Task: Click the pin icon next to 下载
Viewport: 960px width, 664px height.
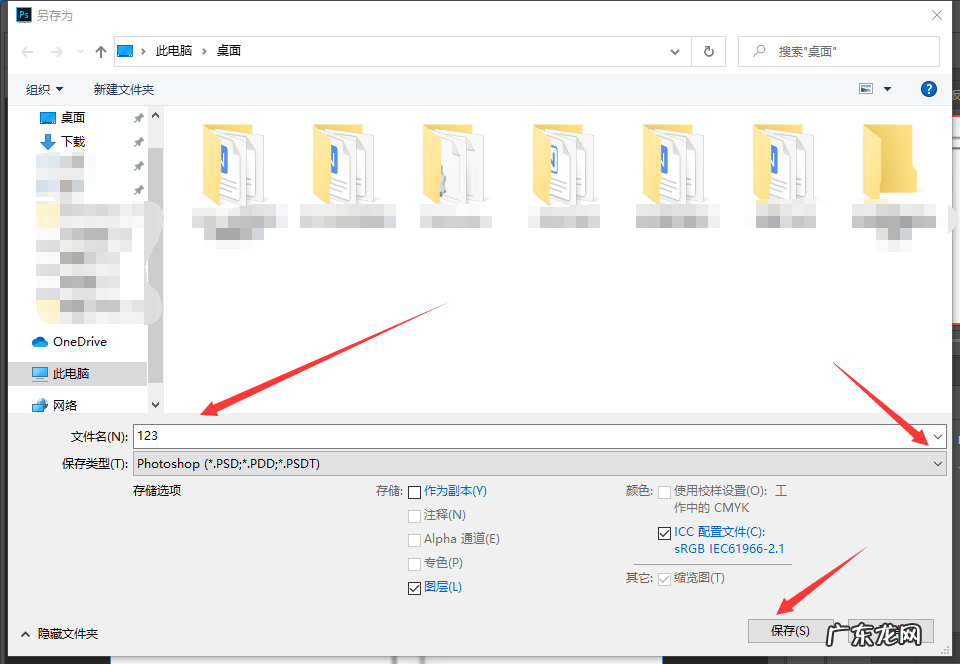Action: pyautogui.click(x=138, y=142)
